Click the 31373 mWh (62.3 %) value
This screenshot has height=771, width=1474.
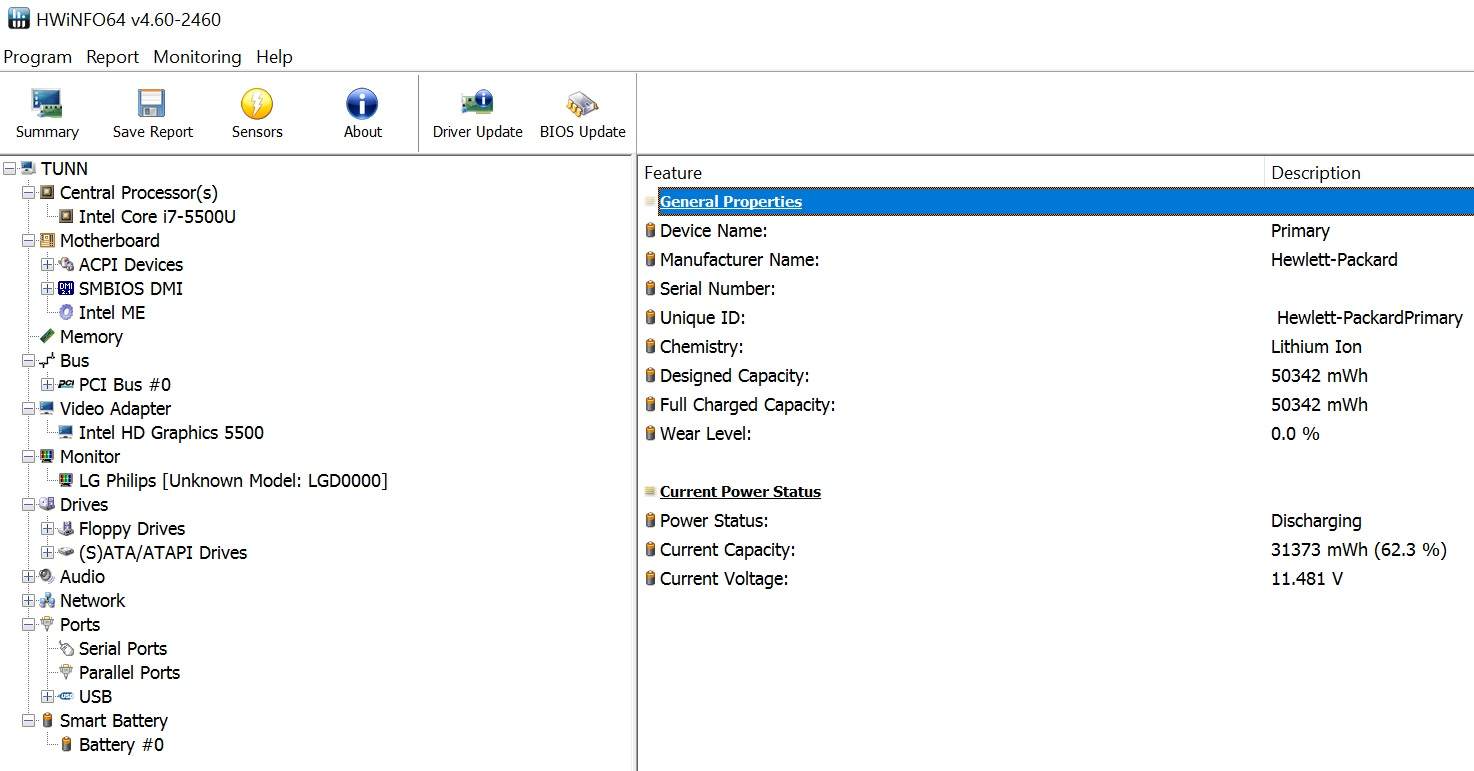(1358, 549)
